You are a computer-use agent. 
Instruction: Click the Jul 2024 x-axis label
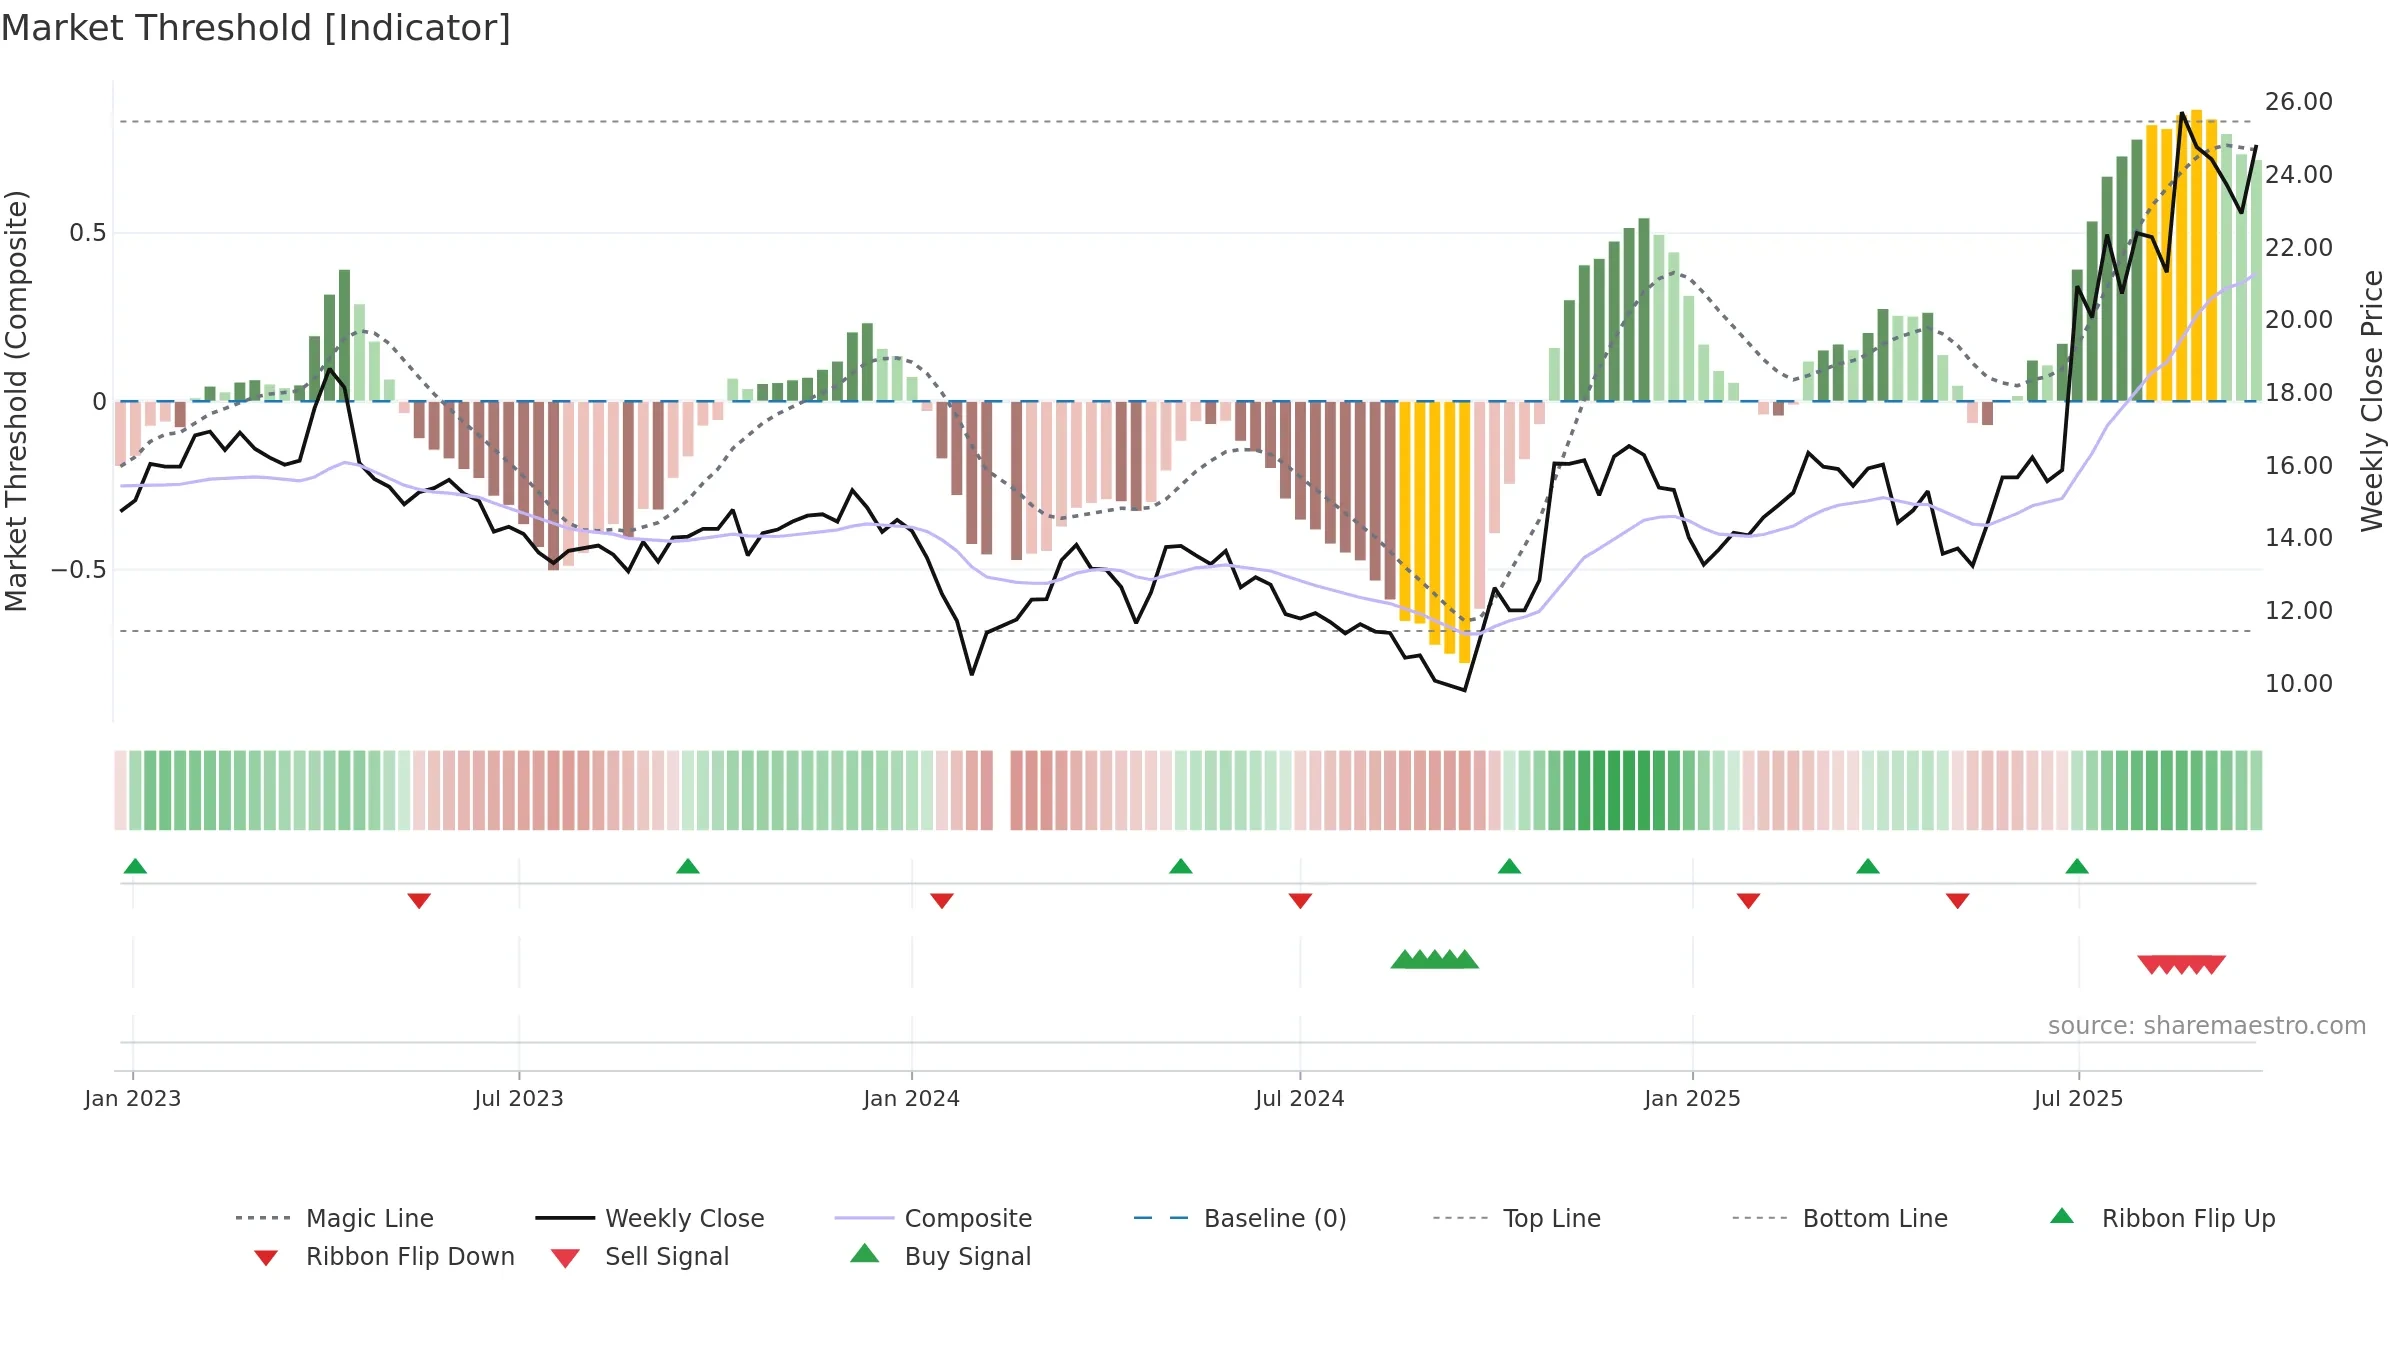coord(1300,1098)
